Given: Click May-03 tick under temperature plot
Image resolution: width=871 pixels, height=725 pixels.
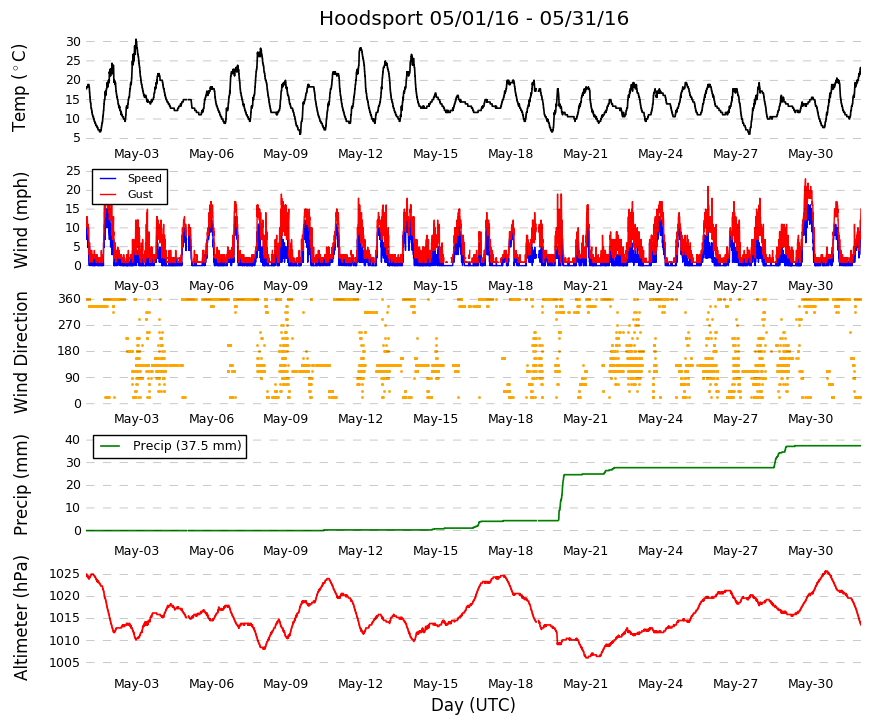Looking at the screenshot, I should tap(136, 154).
